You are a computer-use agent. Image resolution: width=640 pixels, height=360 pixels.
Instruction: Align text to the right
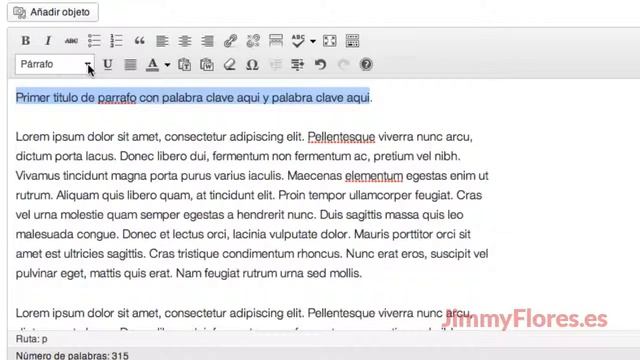[207, 41]
